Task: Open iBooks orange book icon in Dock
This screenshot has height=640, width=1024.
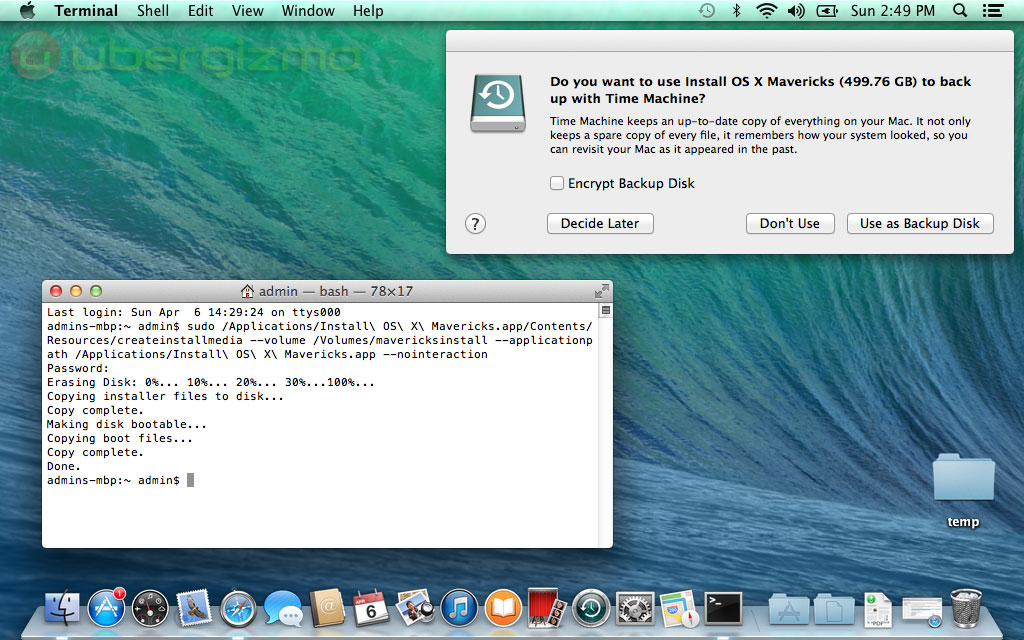Action: (503, 608)
